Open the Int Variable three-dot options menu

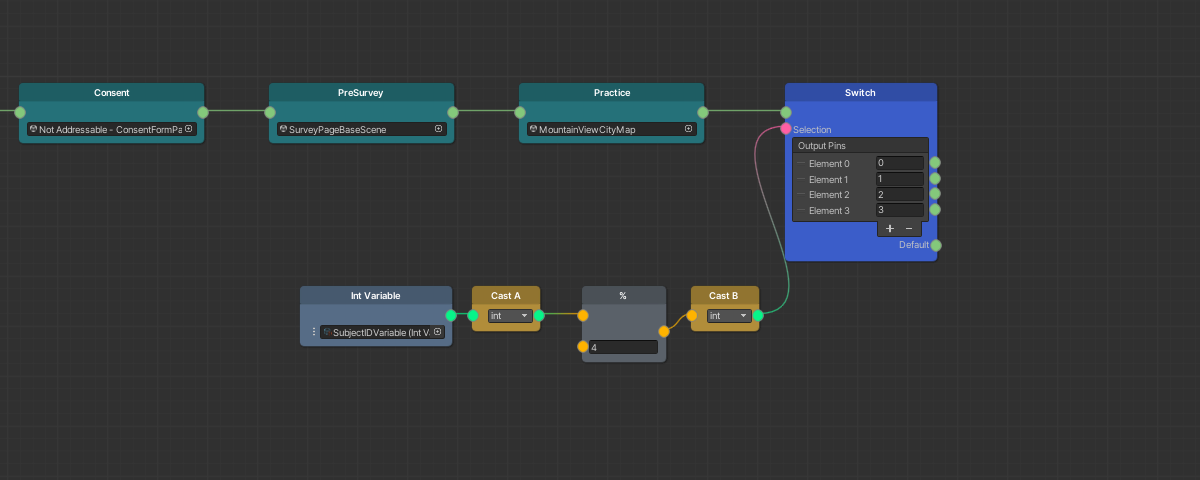pyautogui.click(x=314, y=332)
